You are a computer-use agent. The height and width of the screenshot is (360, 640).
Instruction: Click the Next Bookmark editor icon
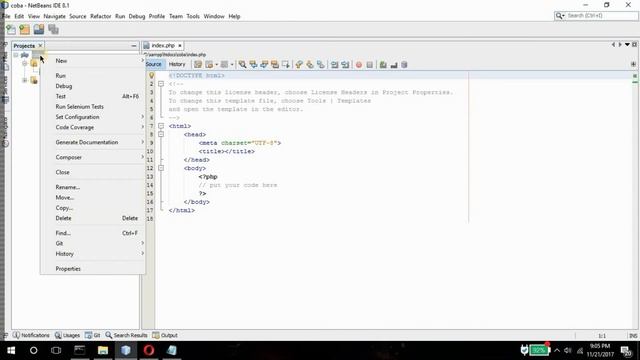[310, 64]
